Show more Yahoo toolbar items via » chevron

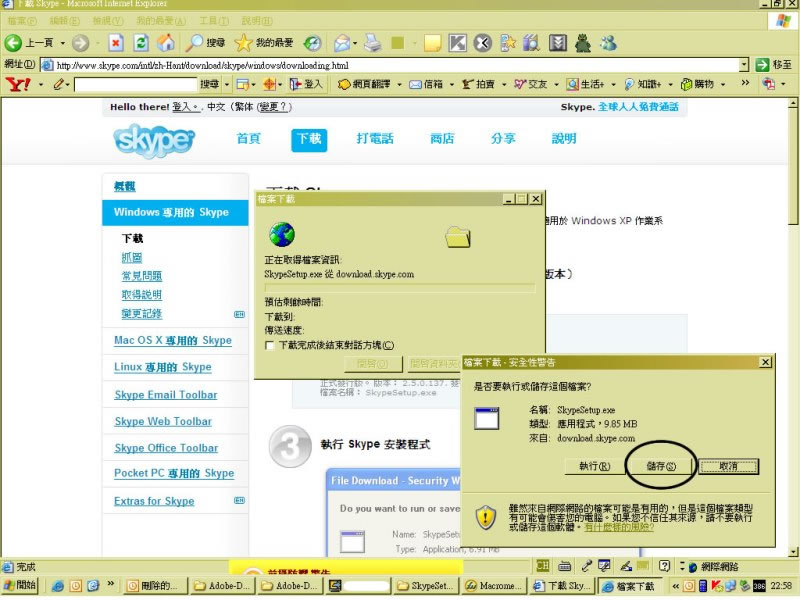745,83
